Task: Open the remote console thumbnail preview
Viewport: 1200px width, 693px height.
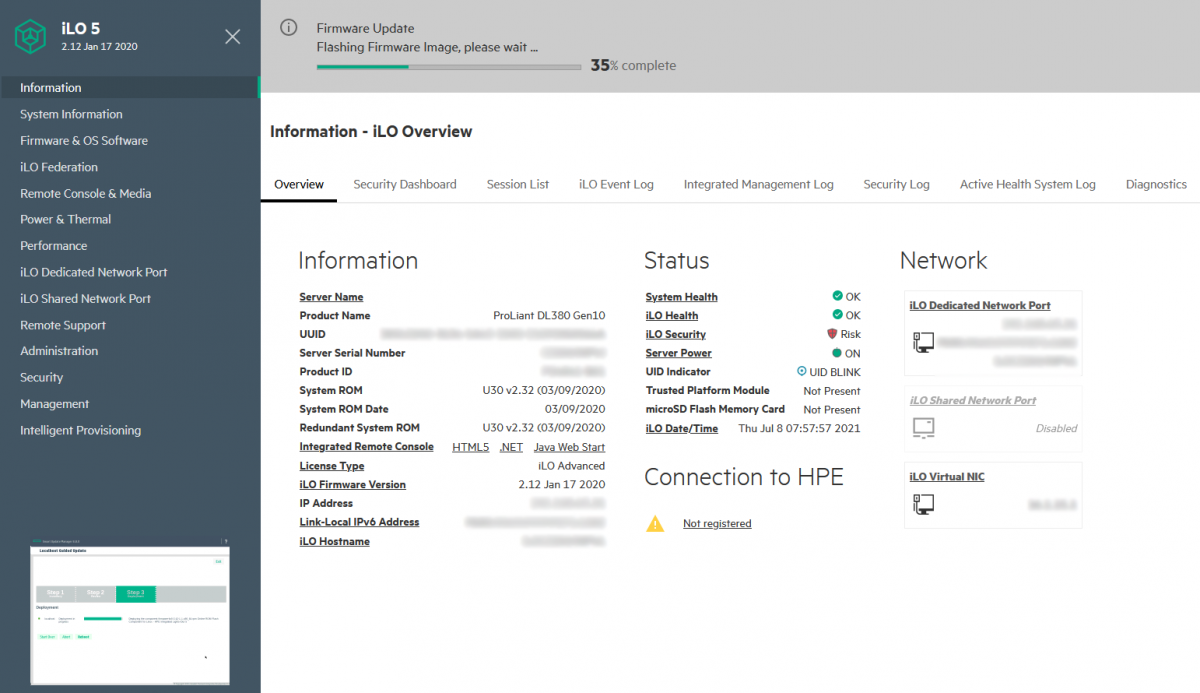Action: pos(130,612)
